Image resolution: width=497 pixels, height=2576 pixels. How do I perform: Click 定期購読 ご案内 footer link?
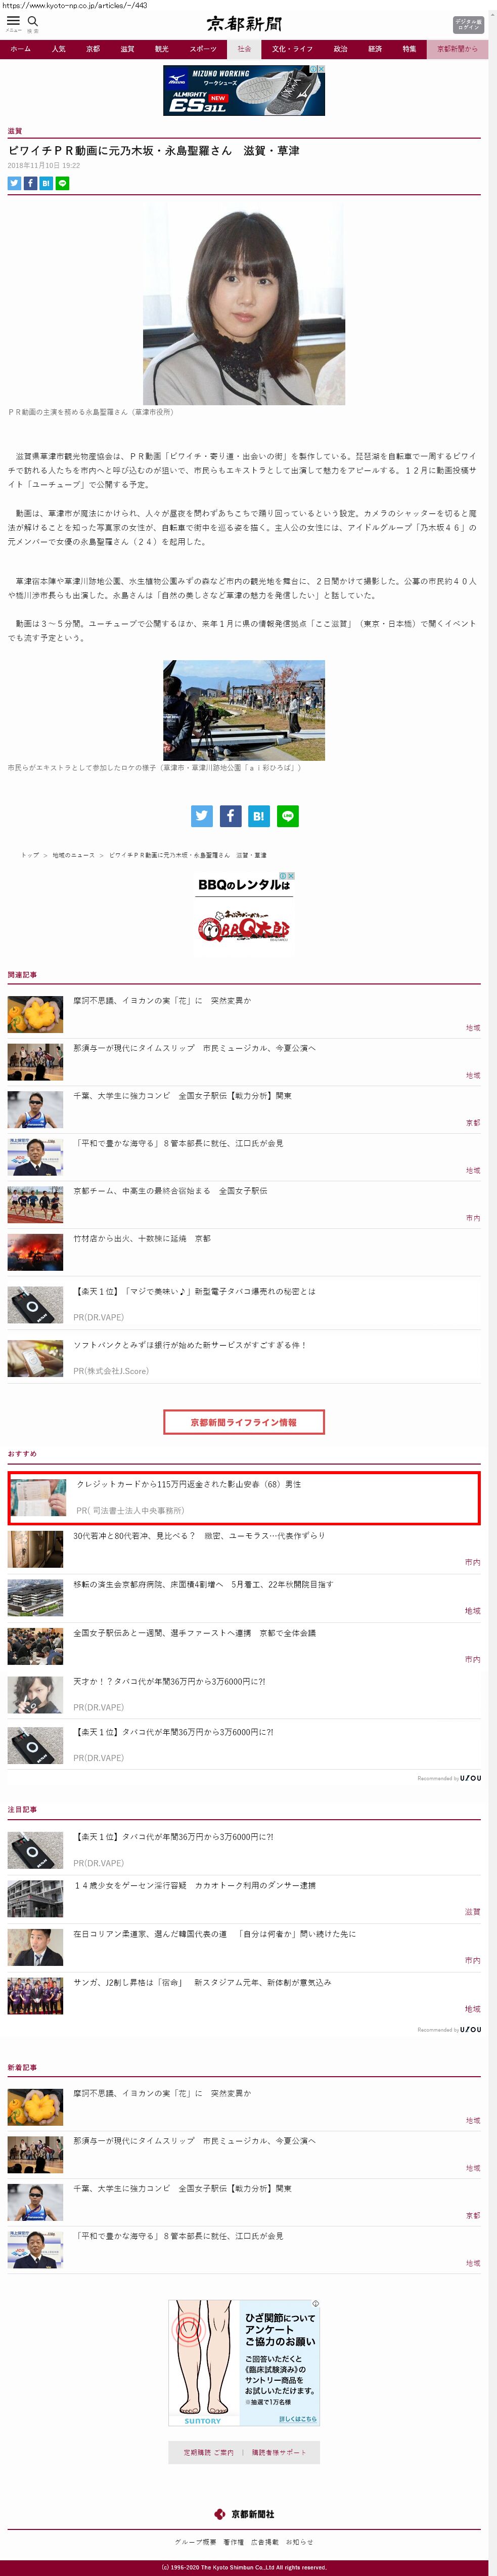tap(208, 2452)
